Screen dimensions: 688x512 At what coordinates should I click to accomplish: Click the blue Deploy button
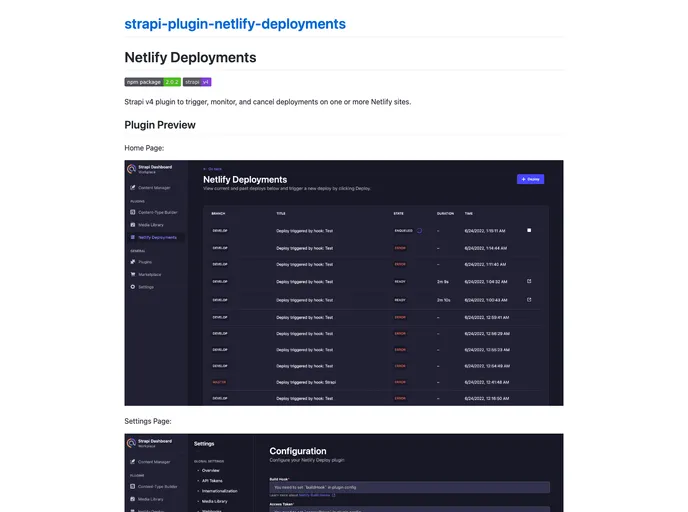point(530,179)
